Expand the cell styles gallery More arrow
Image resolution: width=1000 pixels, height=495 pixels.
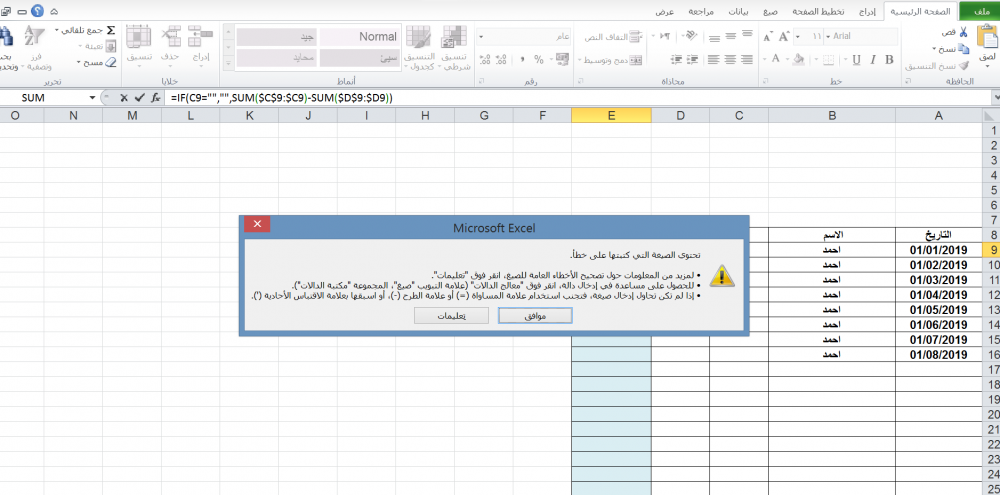click(229, 63)
